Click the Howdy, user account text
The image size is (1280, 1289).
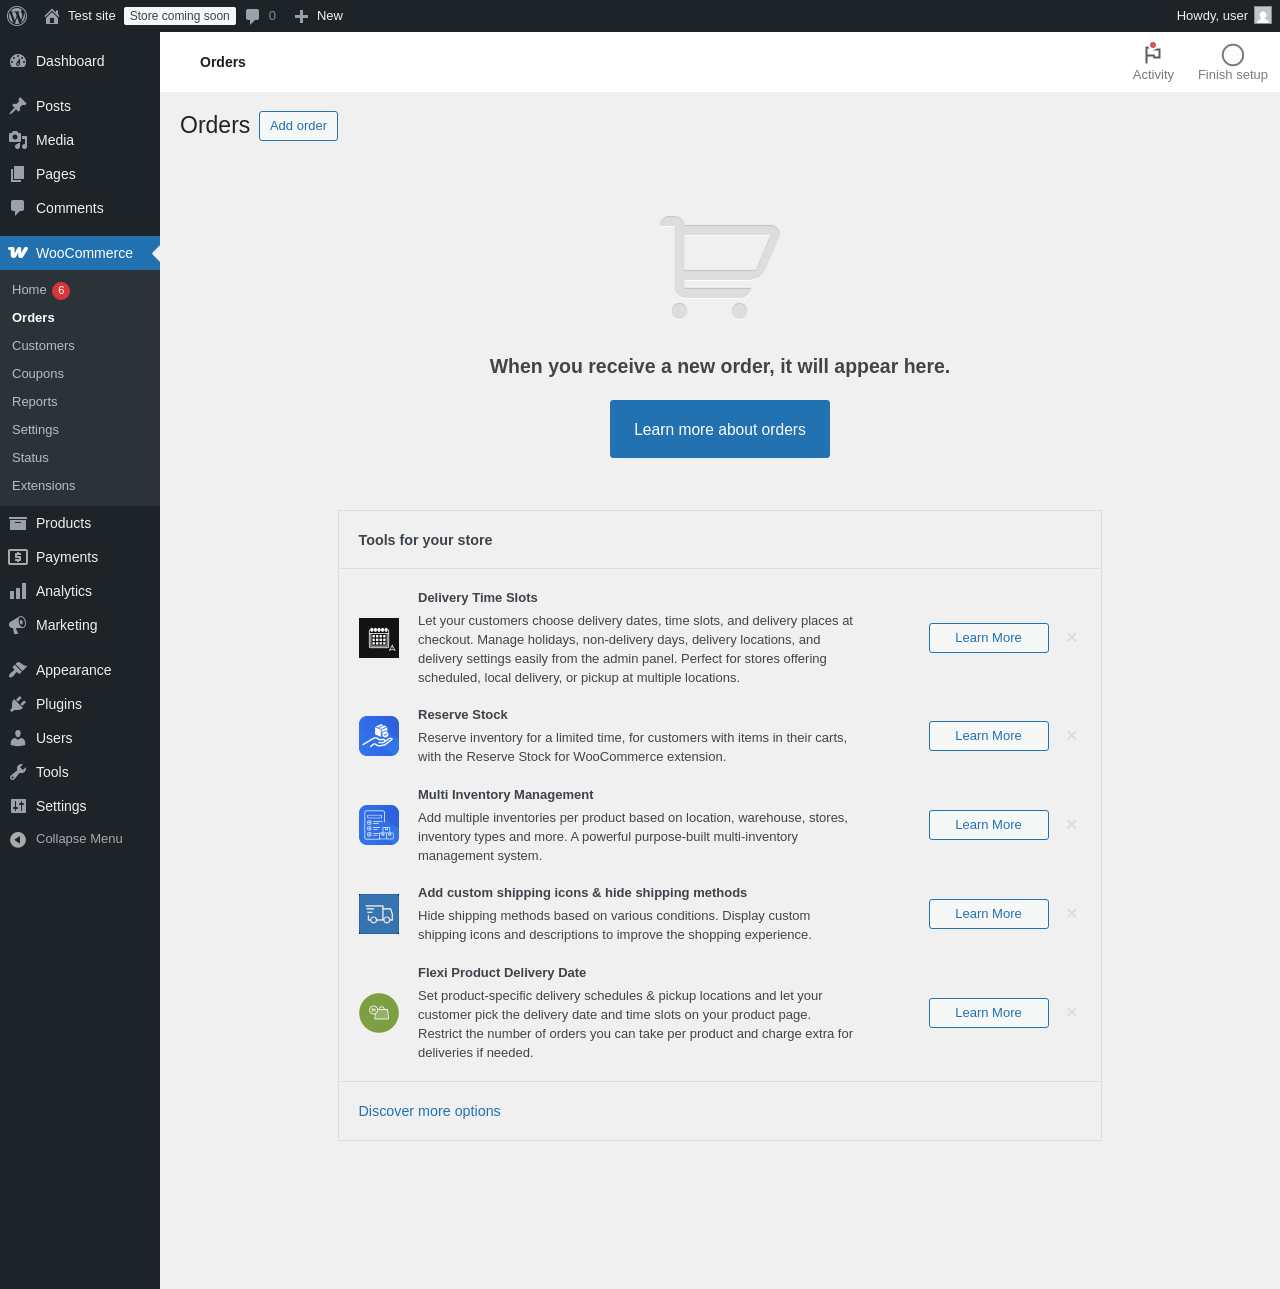tap(1212, 16)
